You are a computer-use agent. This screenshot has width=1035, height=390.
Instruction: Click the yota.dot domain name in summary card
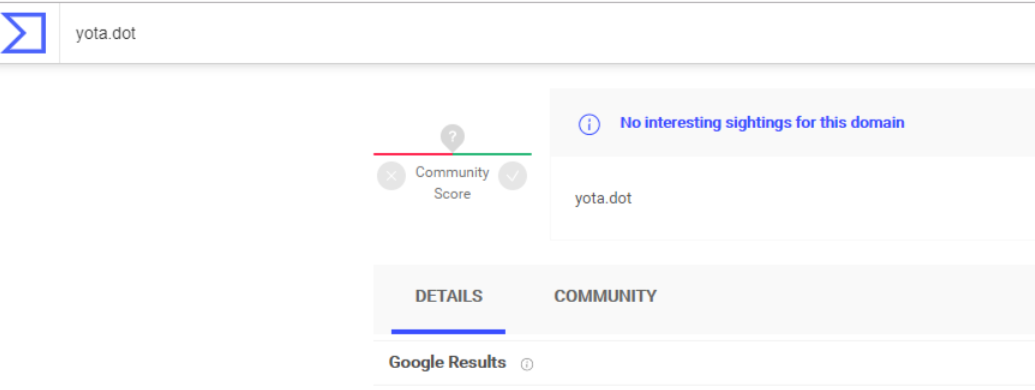[603, 198]
